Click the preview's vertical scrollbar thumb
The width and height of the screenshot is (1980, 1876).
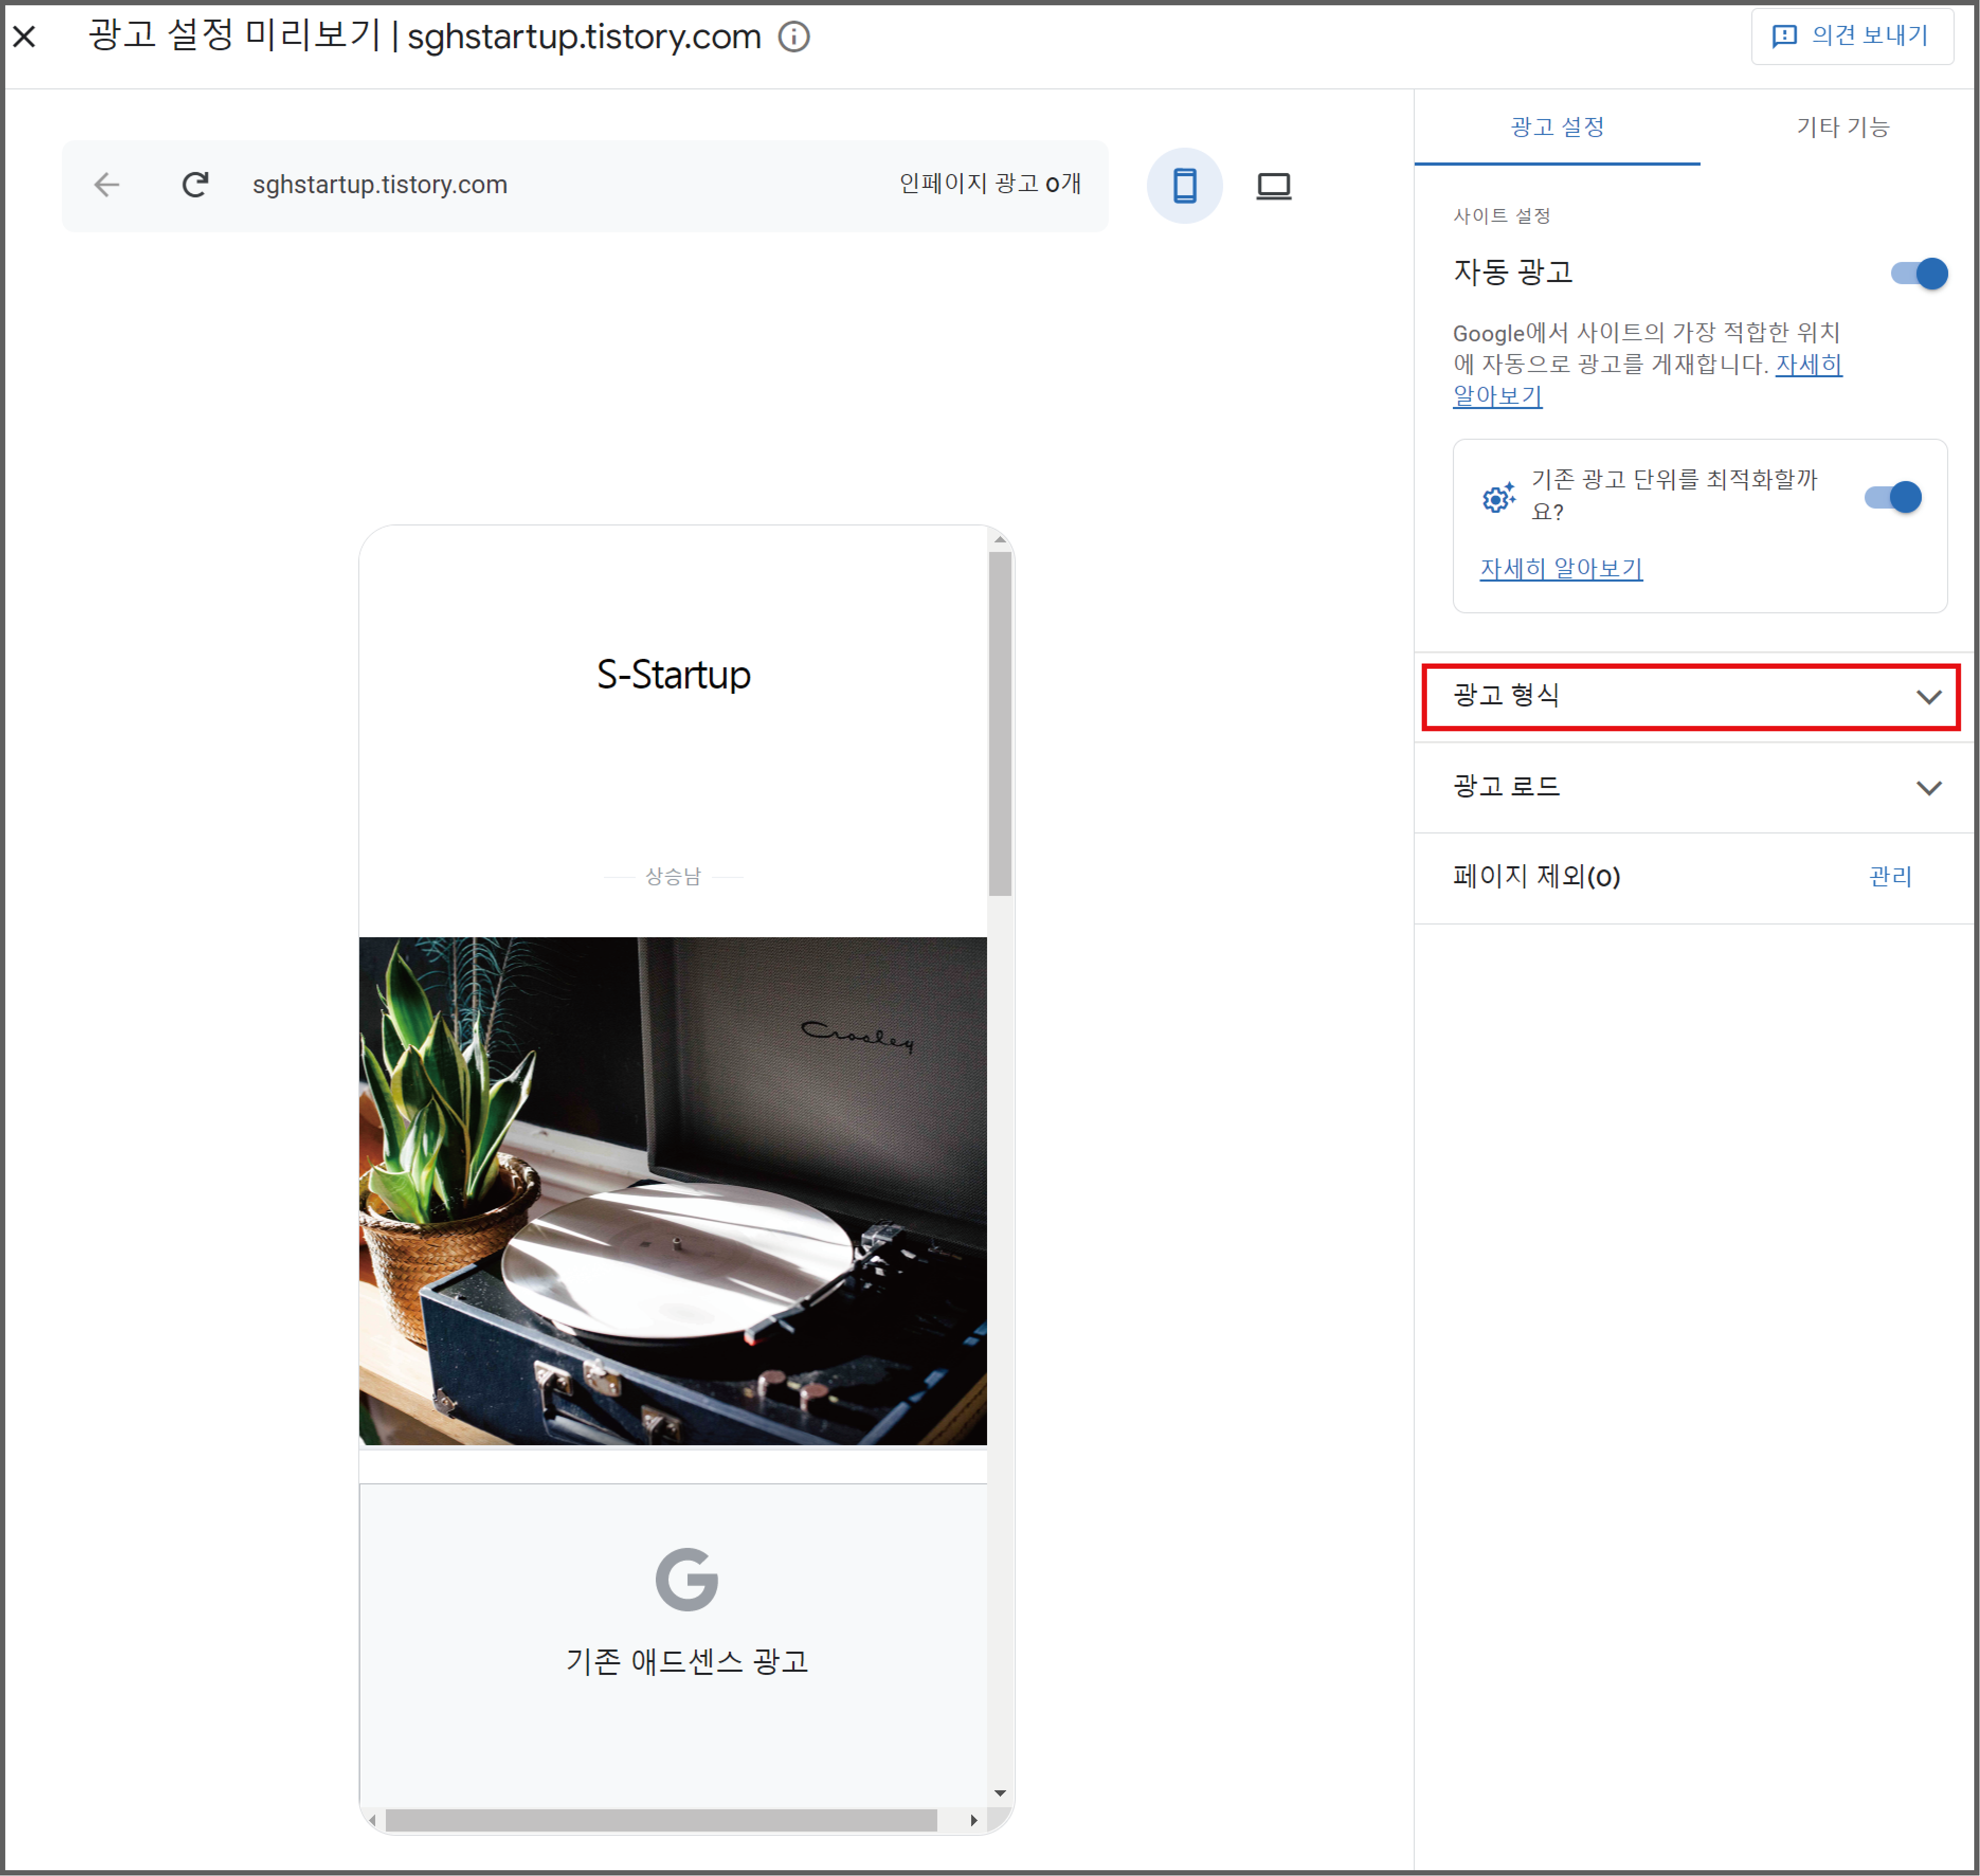coord(1000,724)
